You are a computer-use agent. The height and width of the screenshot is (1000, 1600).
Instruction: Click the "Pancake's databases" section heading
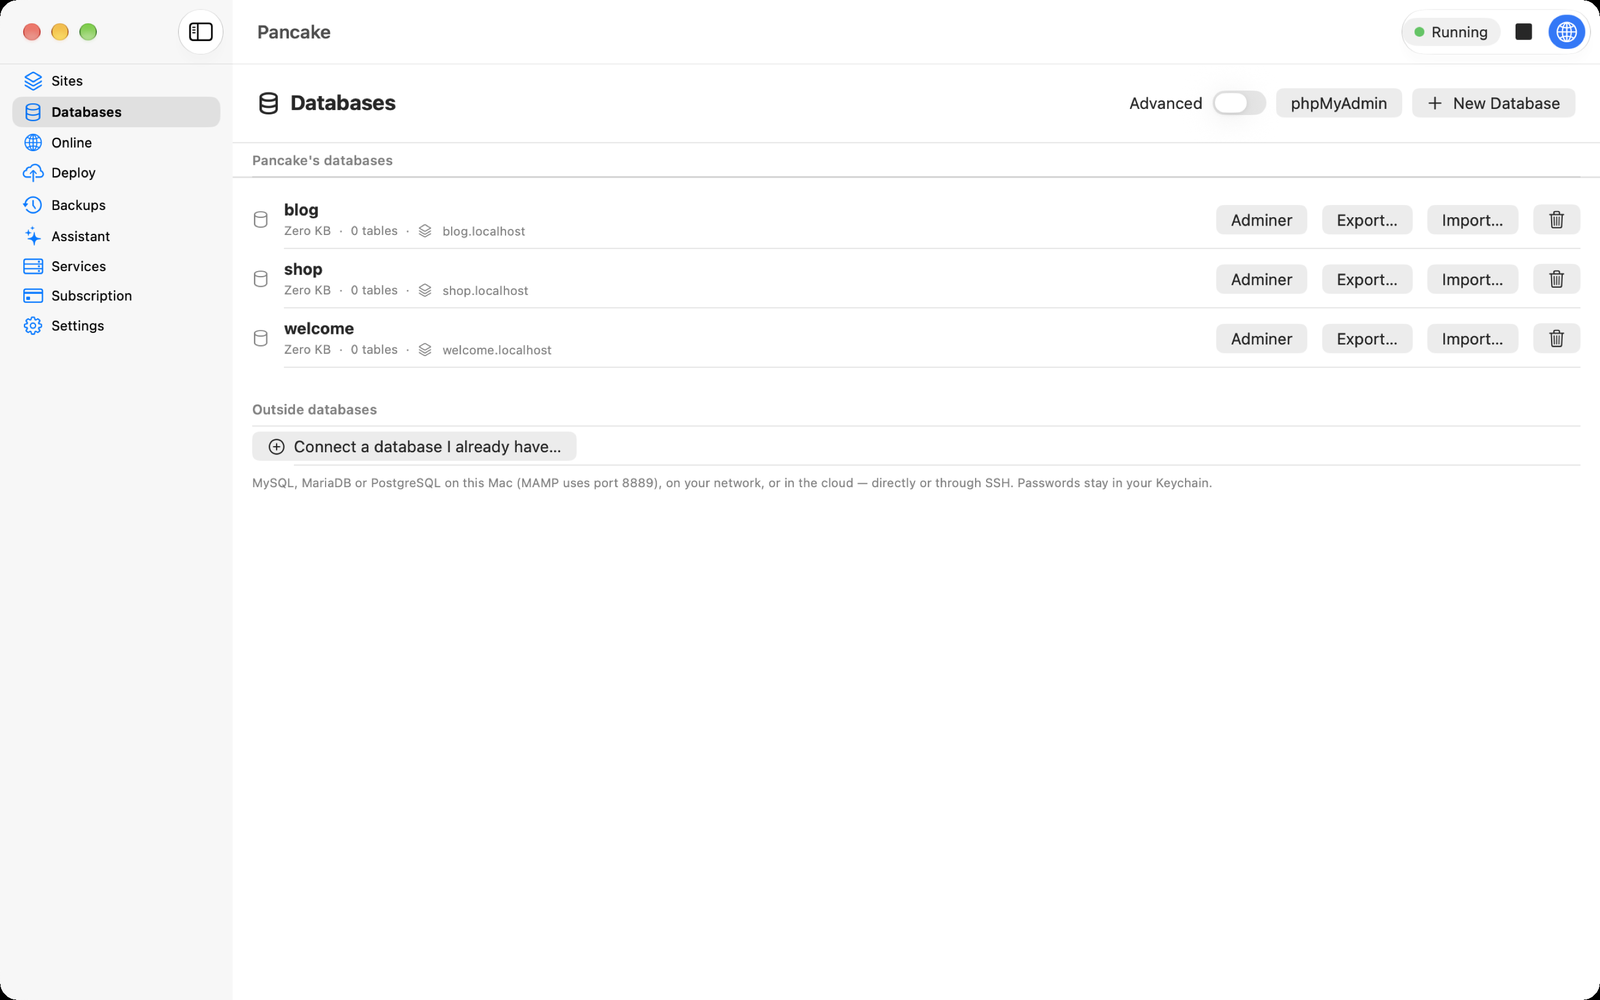coord(322,160)
